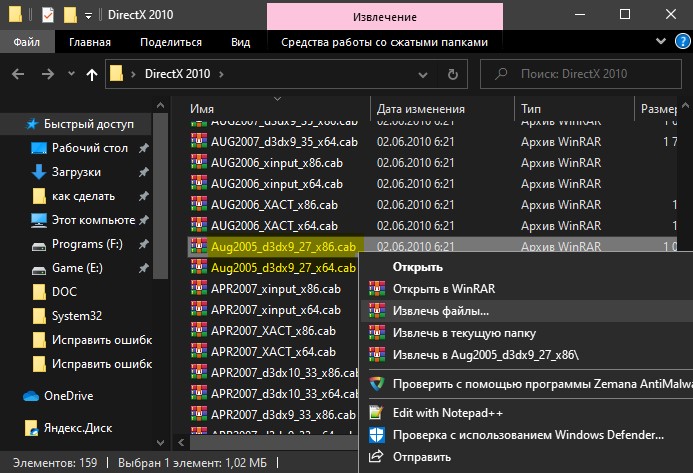Open Programs (F:) drive in sidebar
Viewport: 693px width, 473px height.
pyautogui.click(x=87, y=244)
